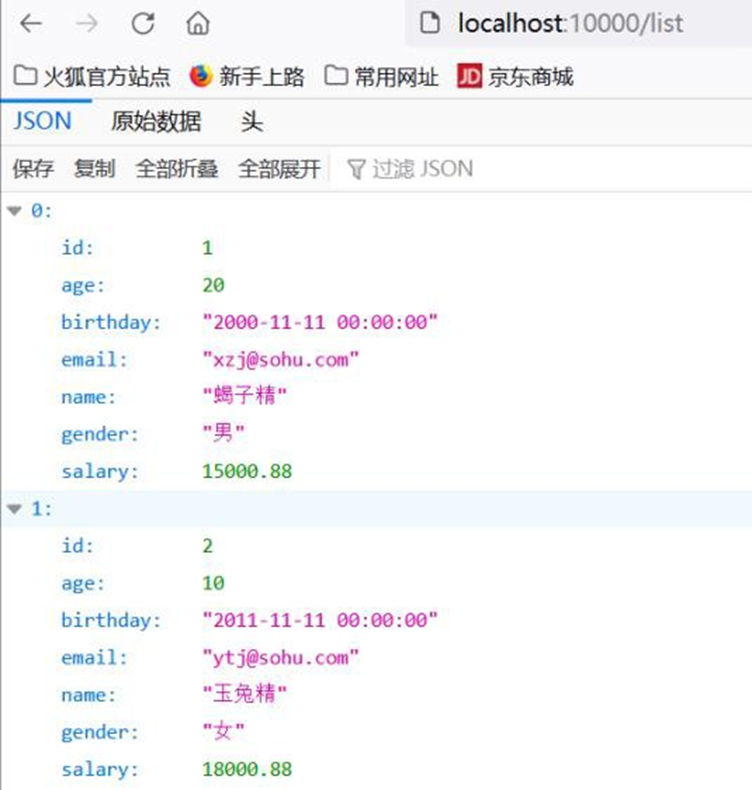Click the 保存 button
Viewport: 752px width, 790px height.
click(33, 169)
